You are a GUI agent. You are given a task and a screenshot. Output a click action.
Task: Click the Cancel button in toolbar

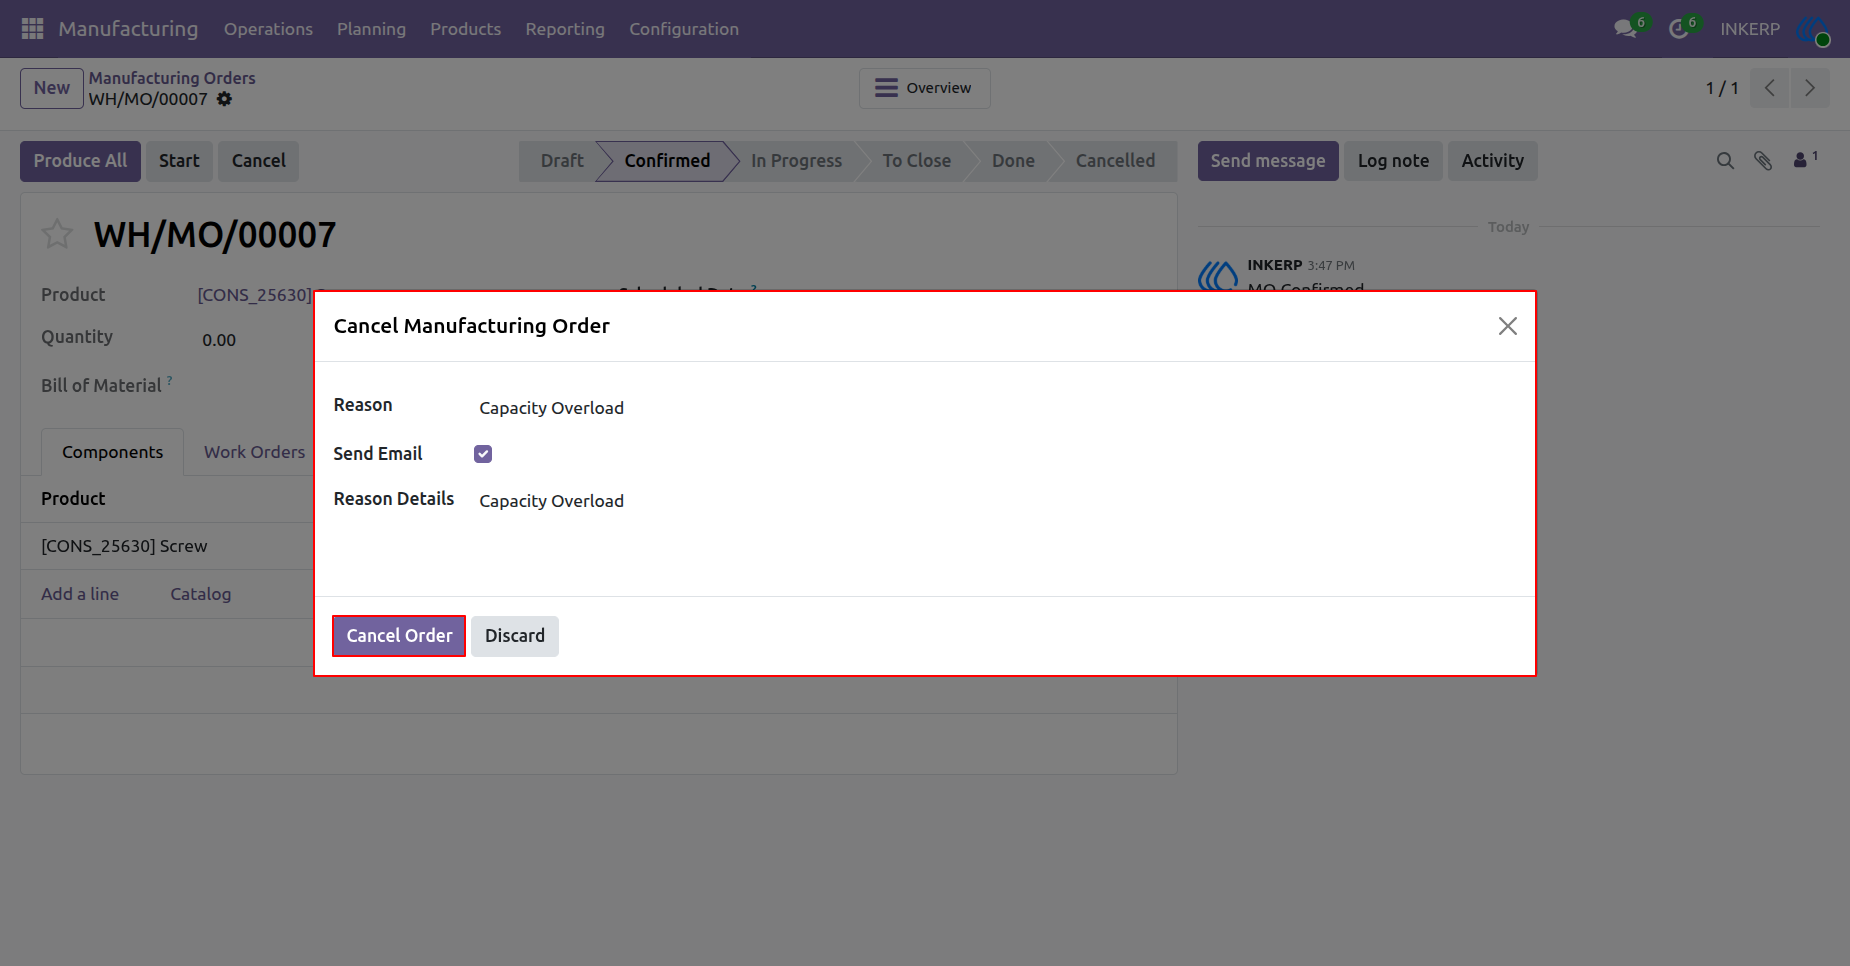coord(259,161)
